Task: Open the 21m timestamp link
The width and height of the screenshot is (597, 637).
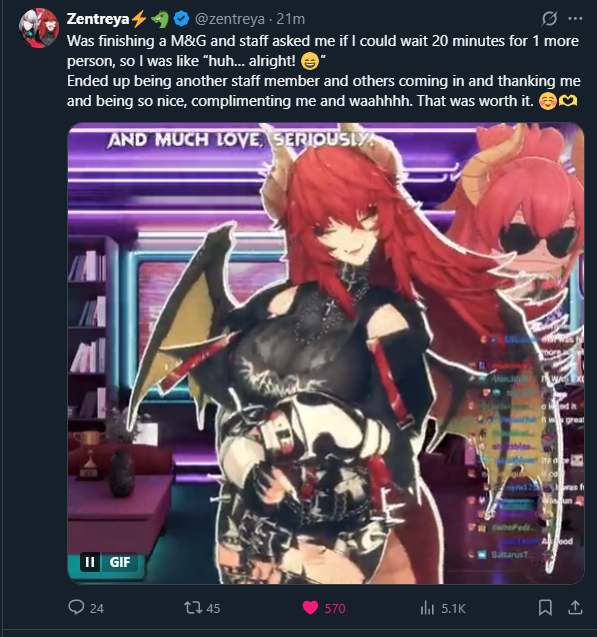Action: tap(290, 19)
